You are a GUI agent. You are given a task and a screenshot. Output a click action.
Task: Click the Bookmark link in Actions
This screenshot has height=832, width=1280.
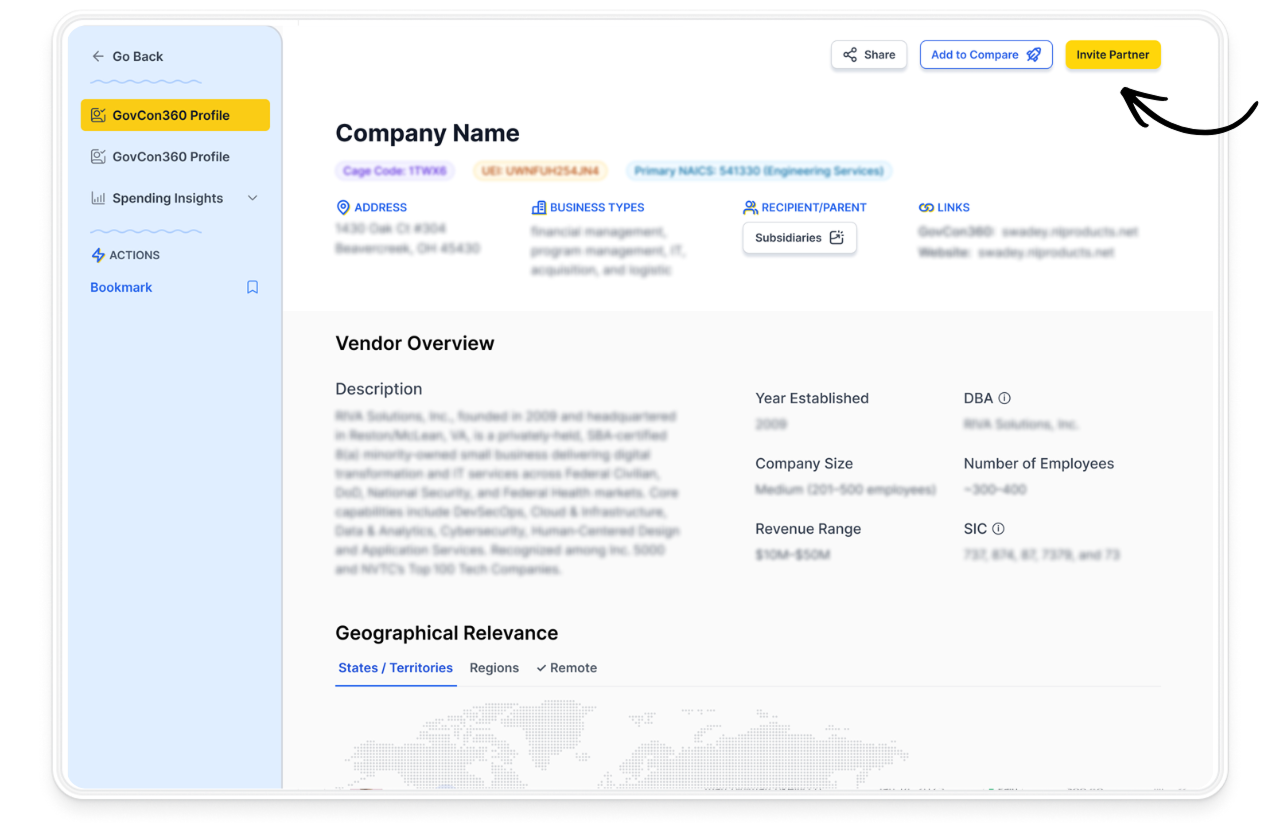point(121,287)
